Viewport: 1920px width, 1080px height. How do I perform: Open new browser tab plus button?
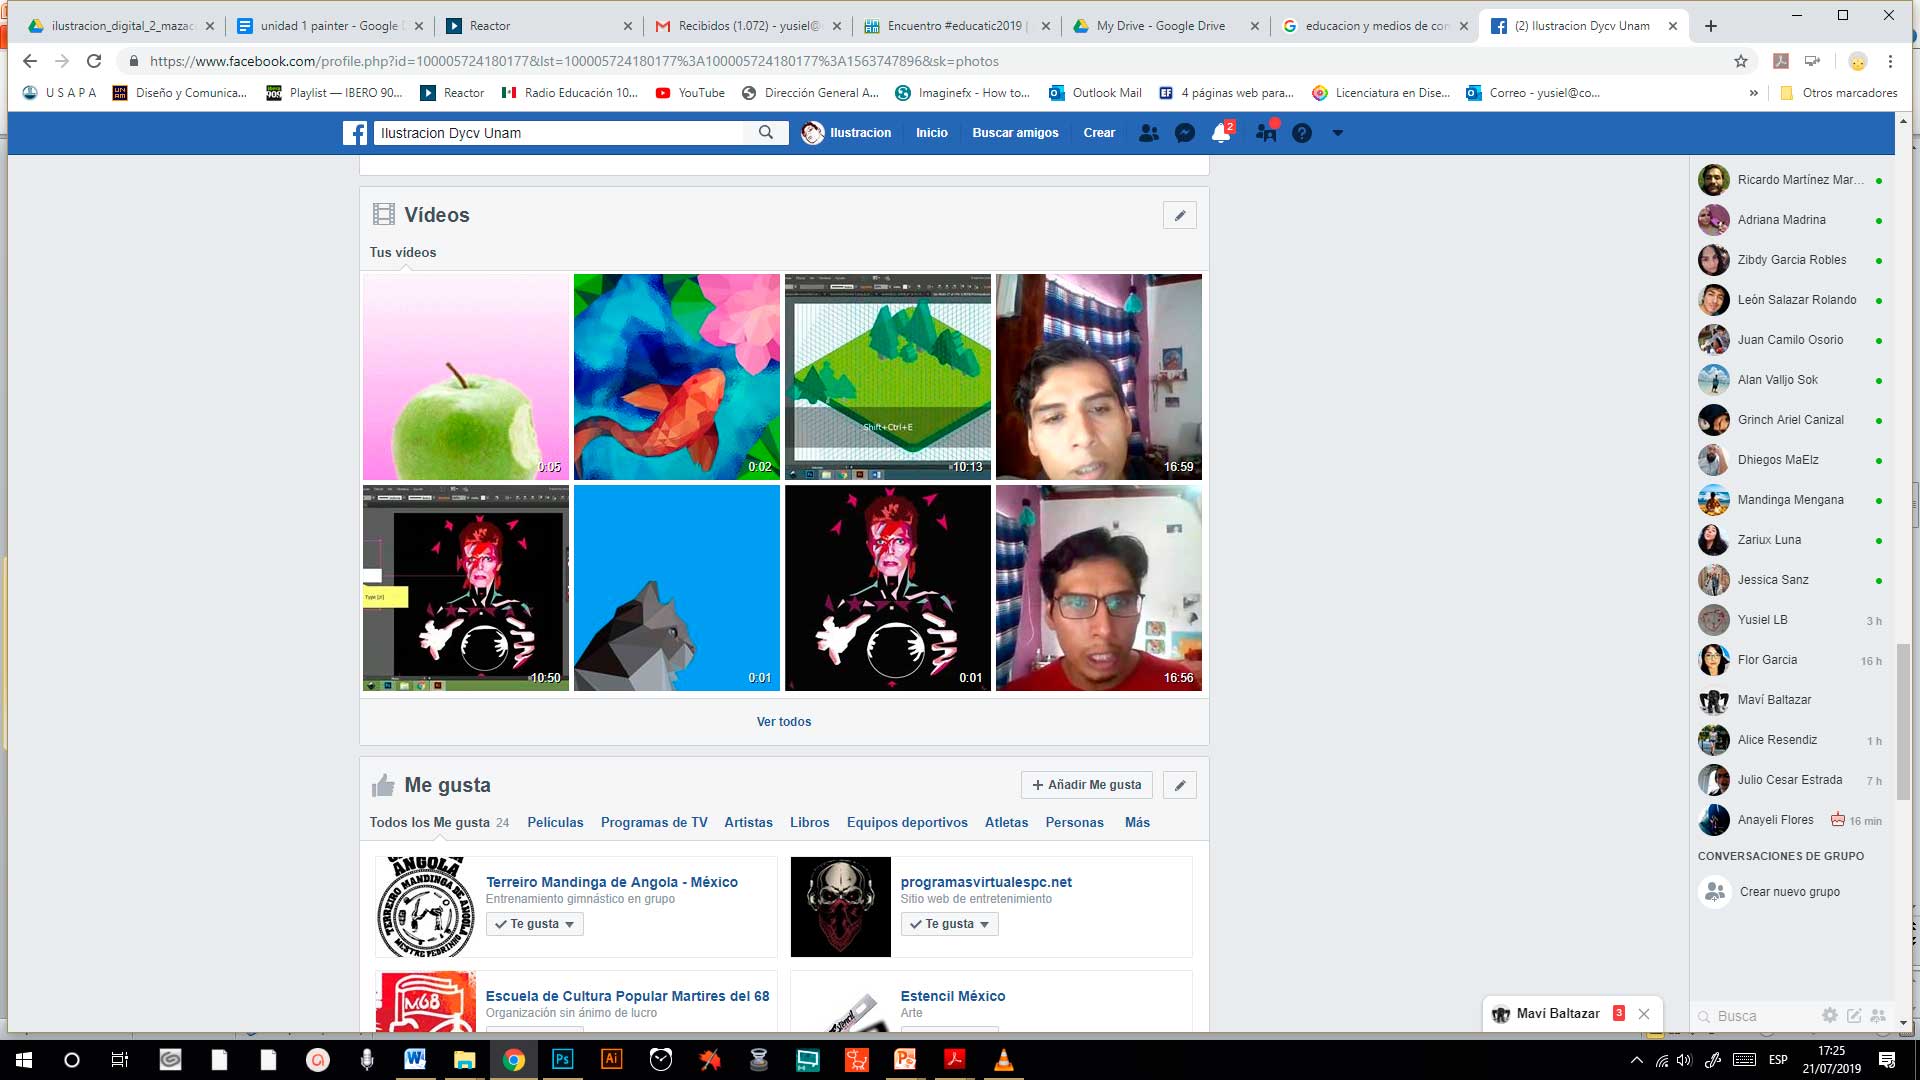(x=1711, y=26)
